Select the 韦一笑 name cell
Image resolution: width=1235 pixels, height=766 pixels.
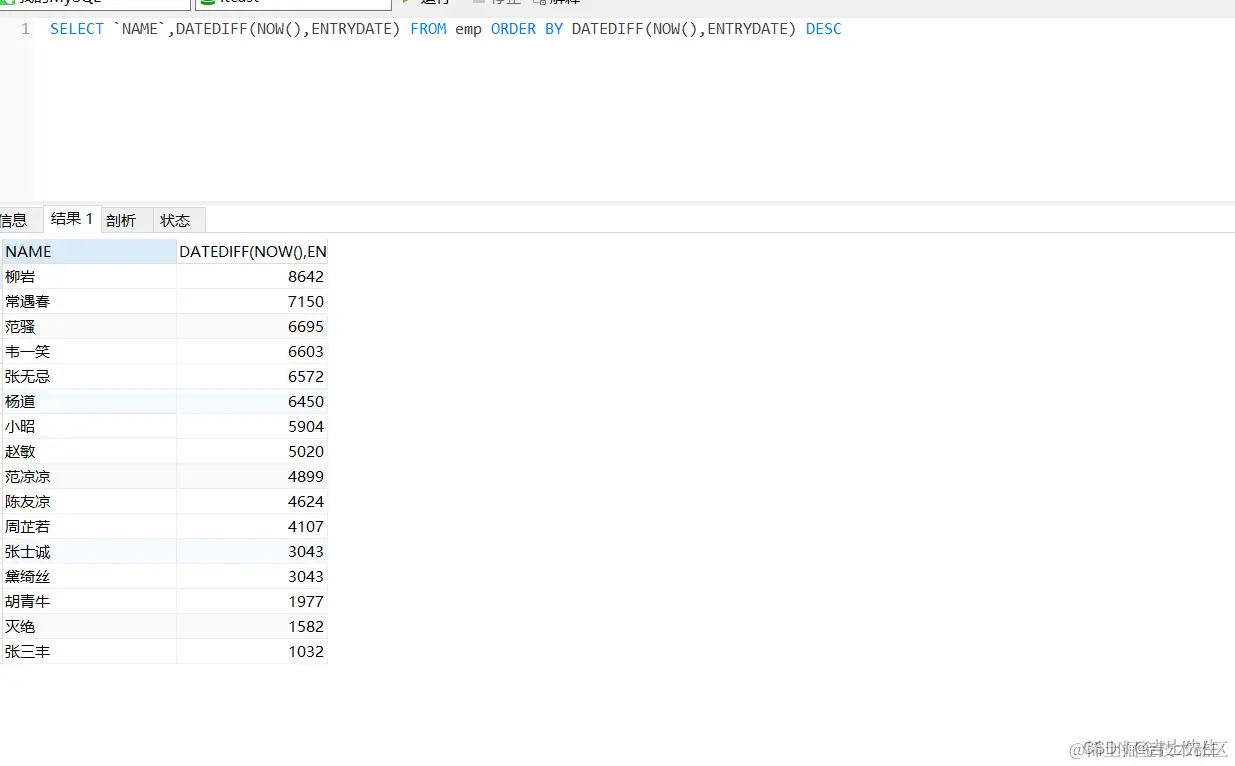coord(89,352)
